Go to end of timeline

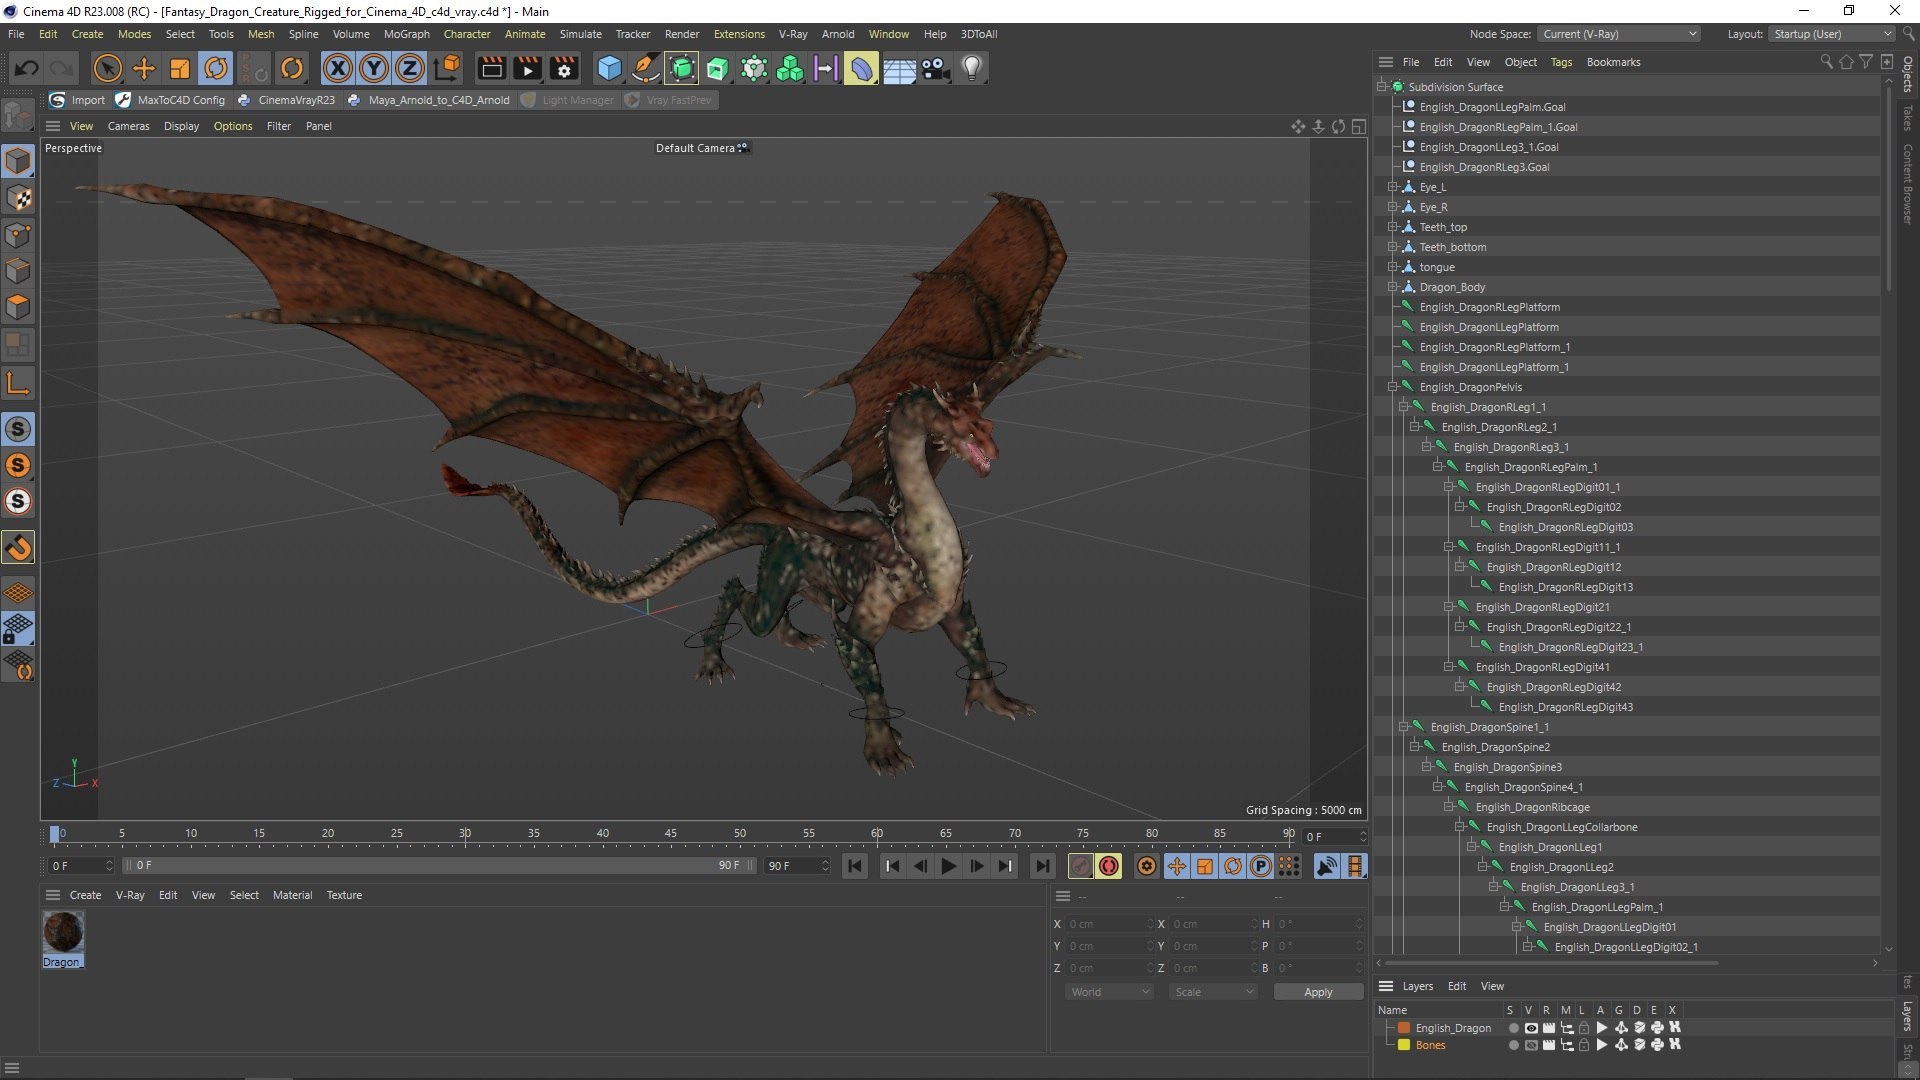pos(1042,866)
